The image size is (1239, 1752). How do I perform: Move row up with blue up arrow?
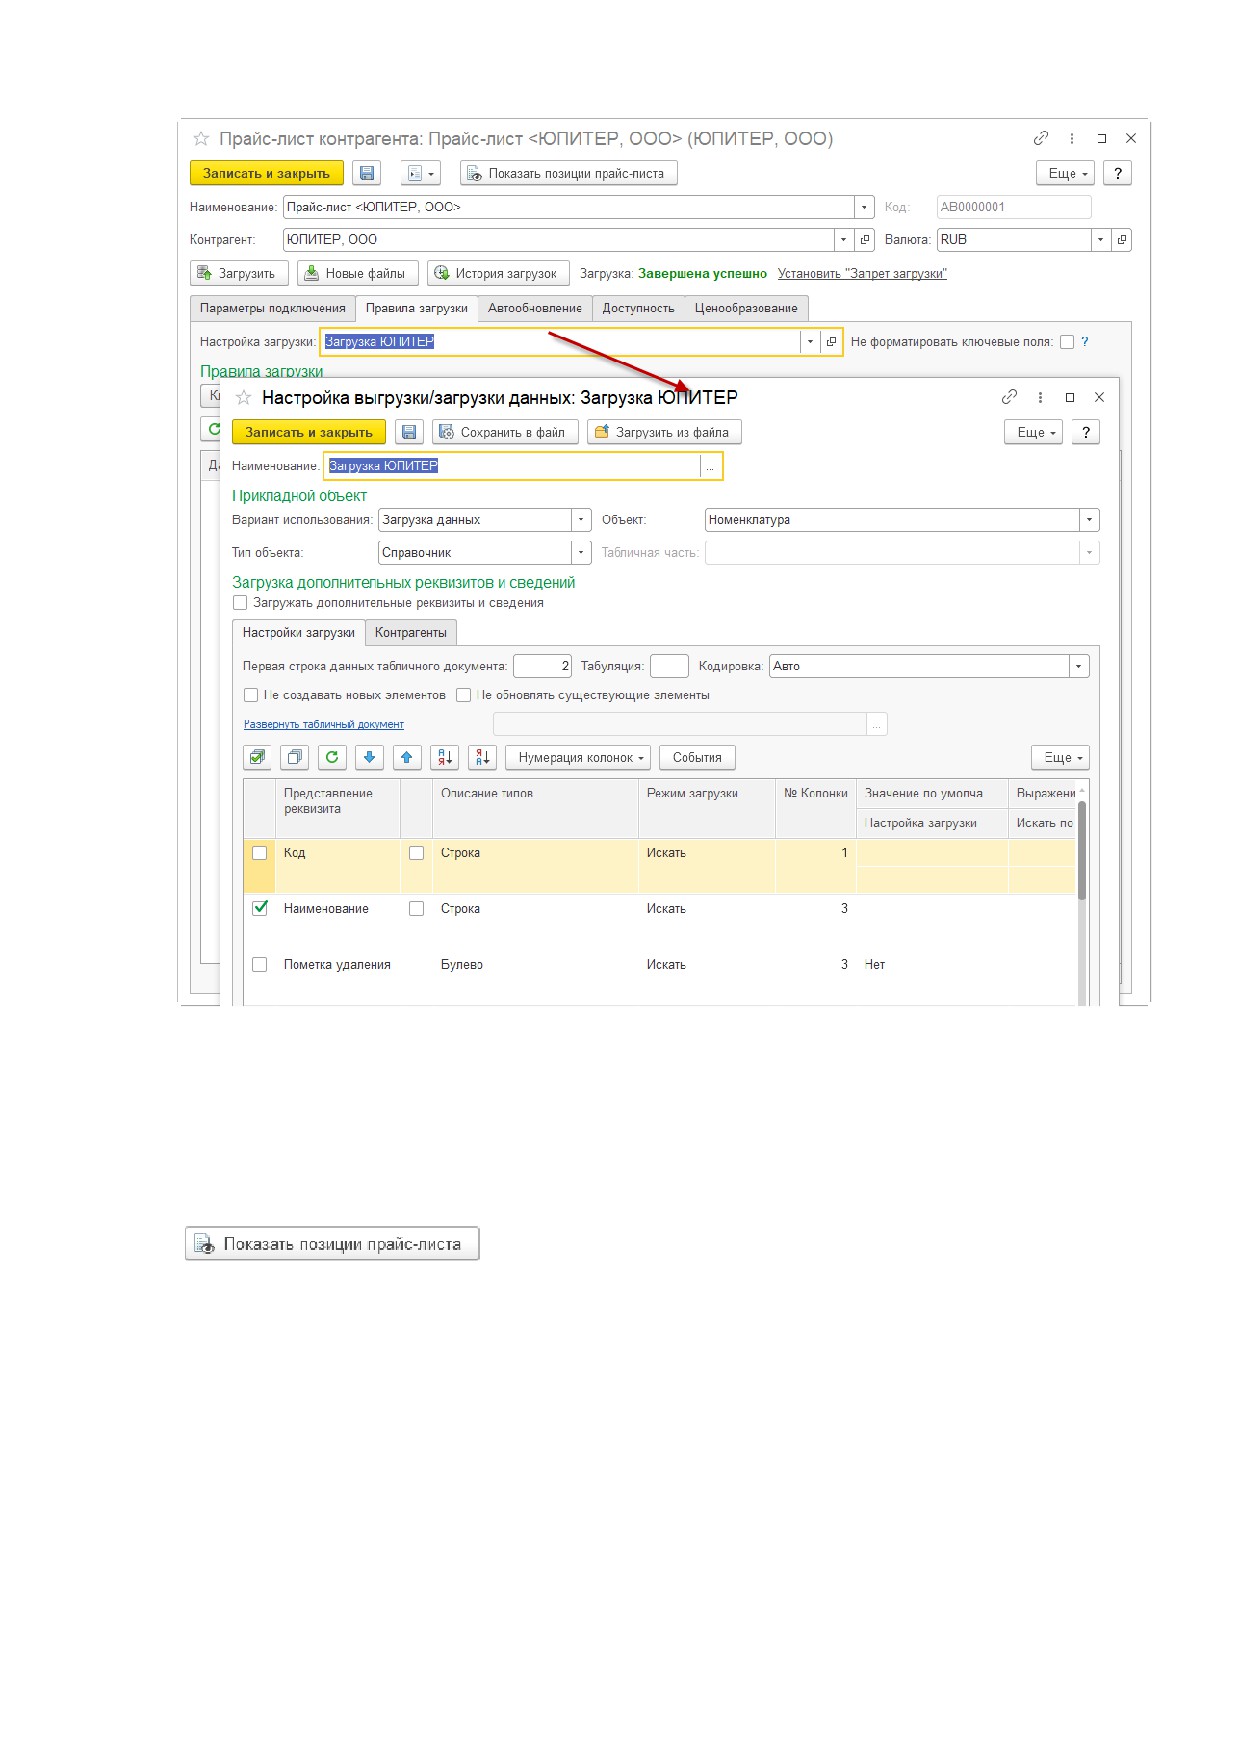407,758
